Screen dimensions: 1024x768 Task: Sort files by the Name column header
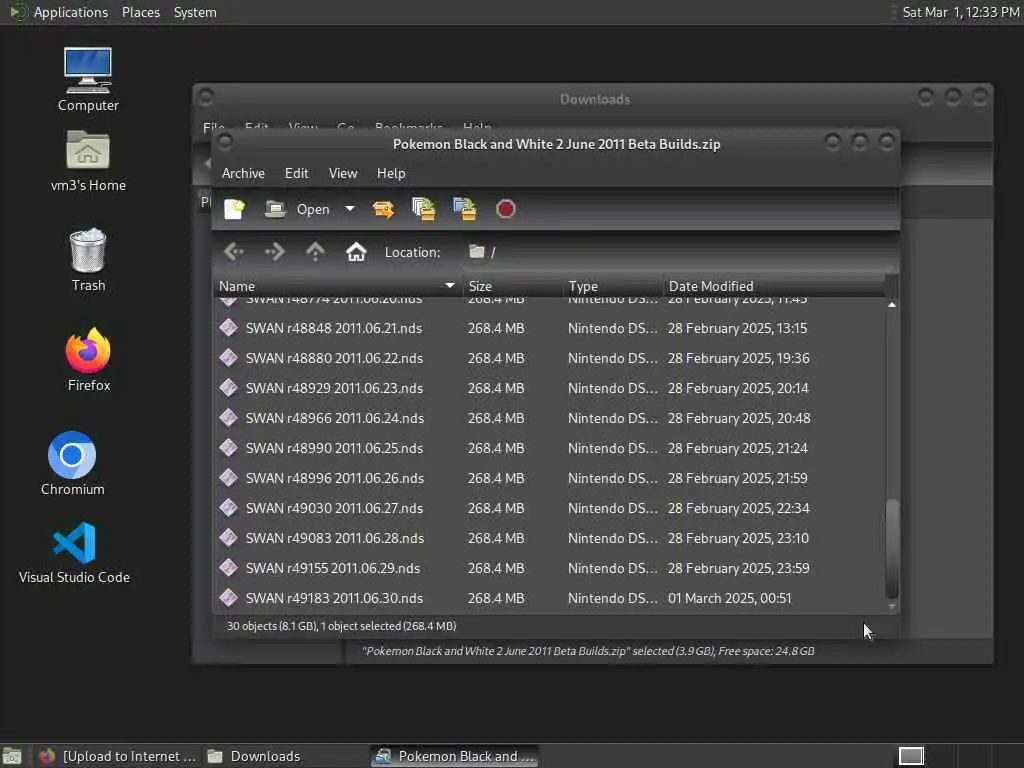click(x=337, y=286)
